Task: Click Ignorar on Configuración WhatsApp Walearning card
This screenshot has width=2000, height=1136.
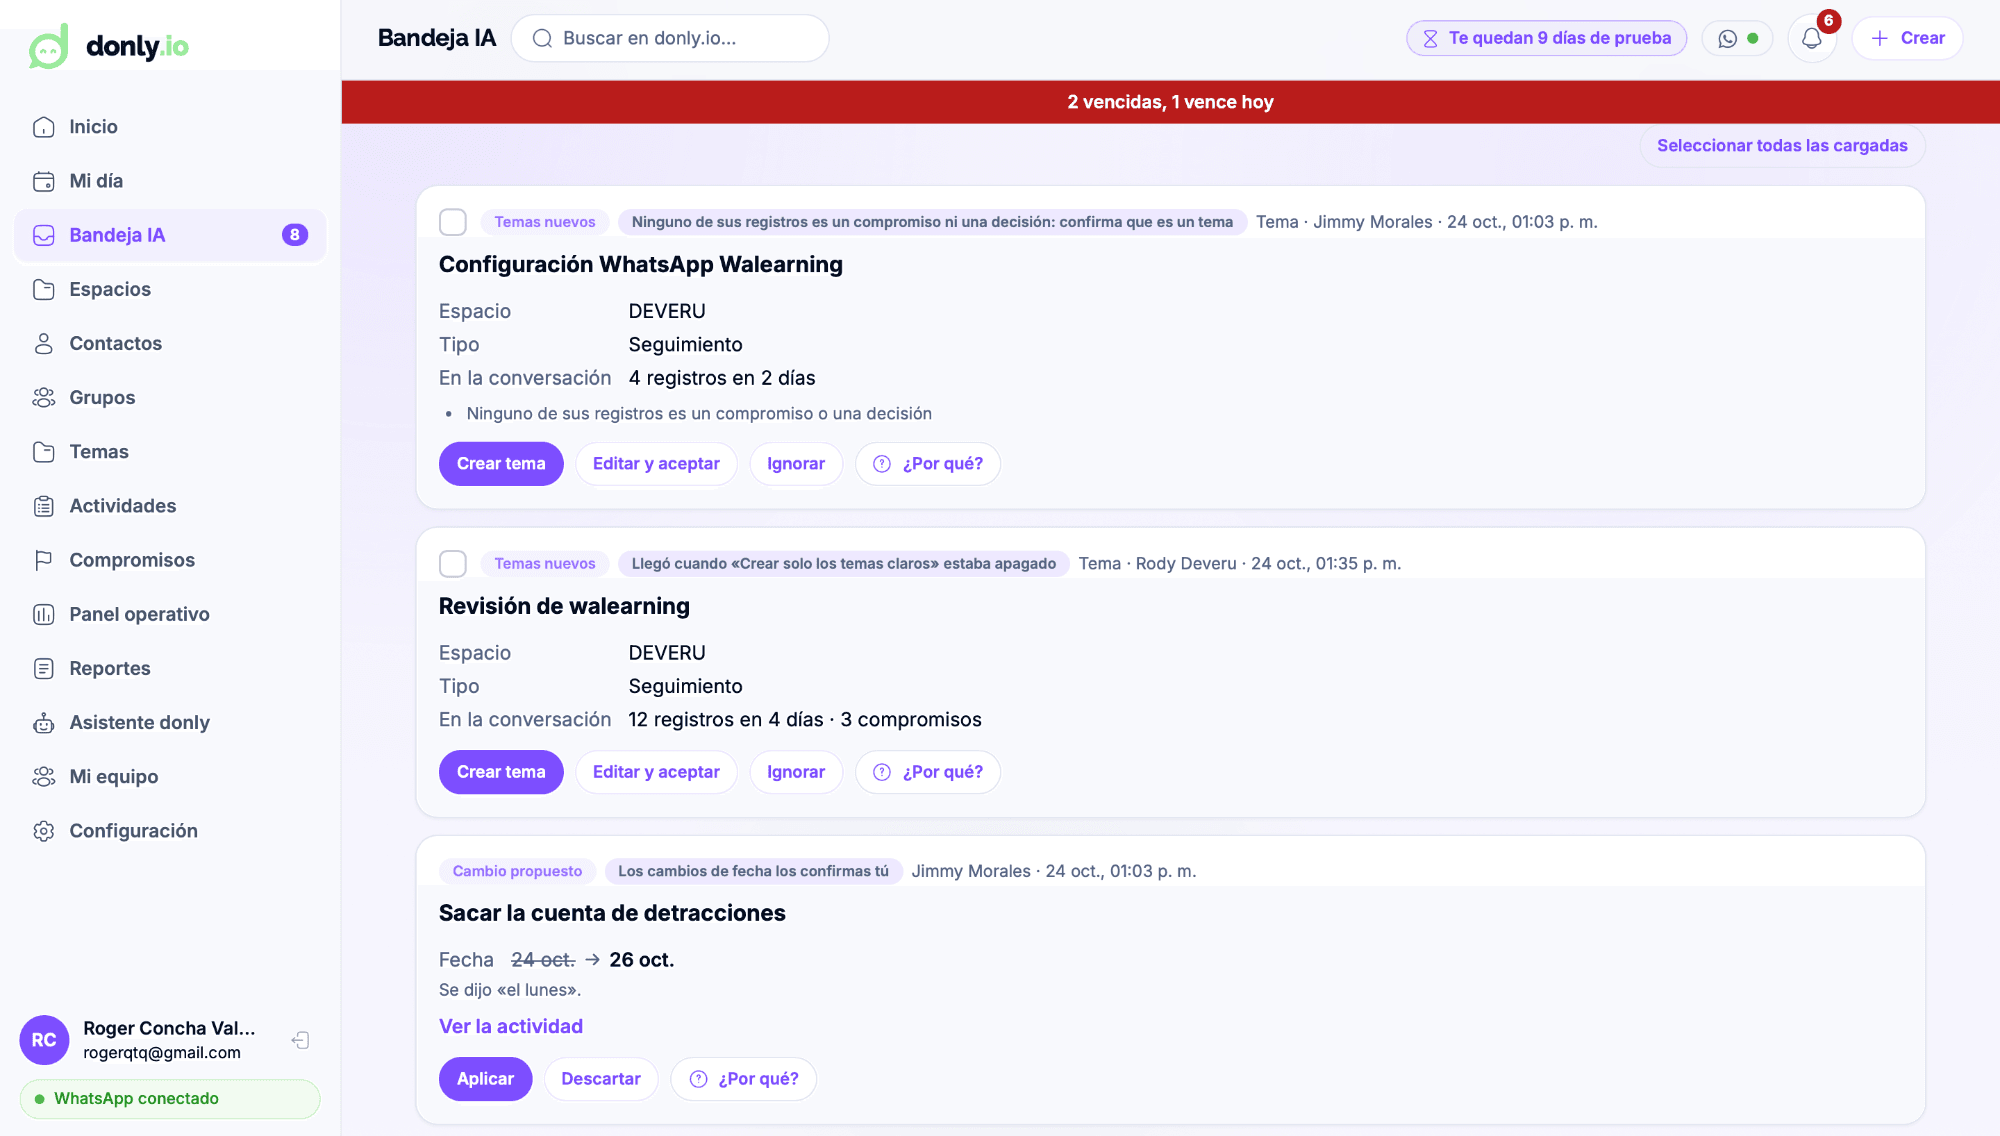Action: [x=796, y=464]
